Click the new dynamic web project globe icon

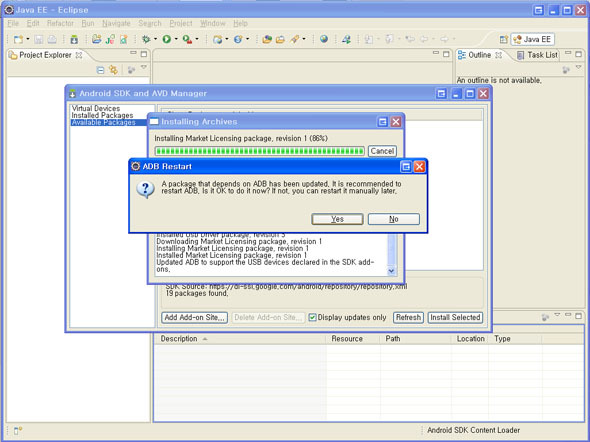[x=217, y=39]
